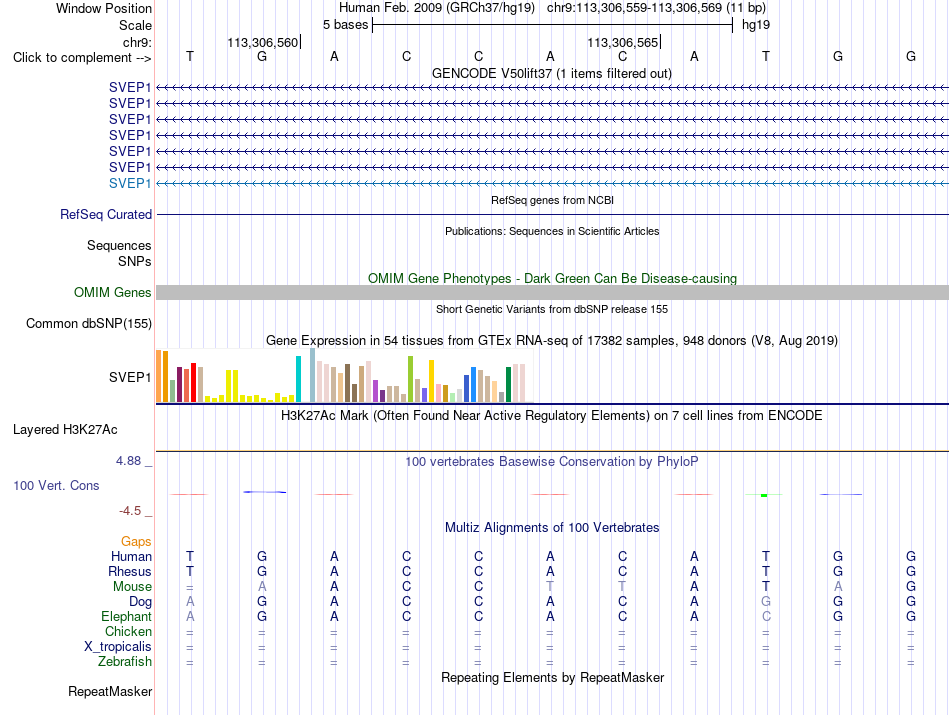Click the cyan bar in the GTEx expression chart
Image resolution: width=950 pixels, height=715 pixels.
(298, 379)
